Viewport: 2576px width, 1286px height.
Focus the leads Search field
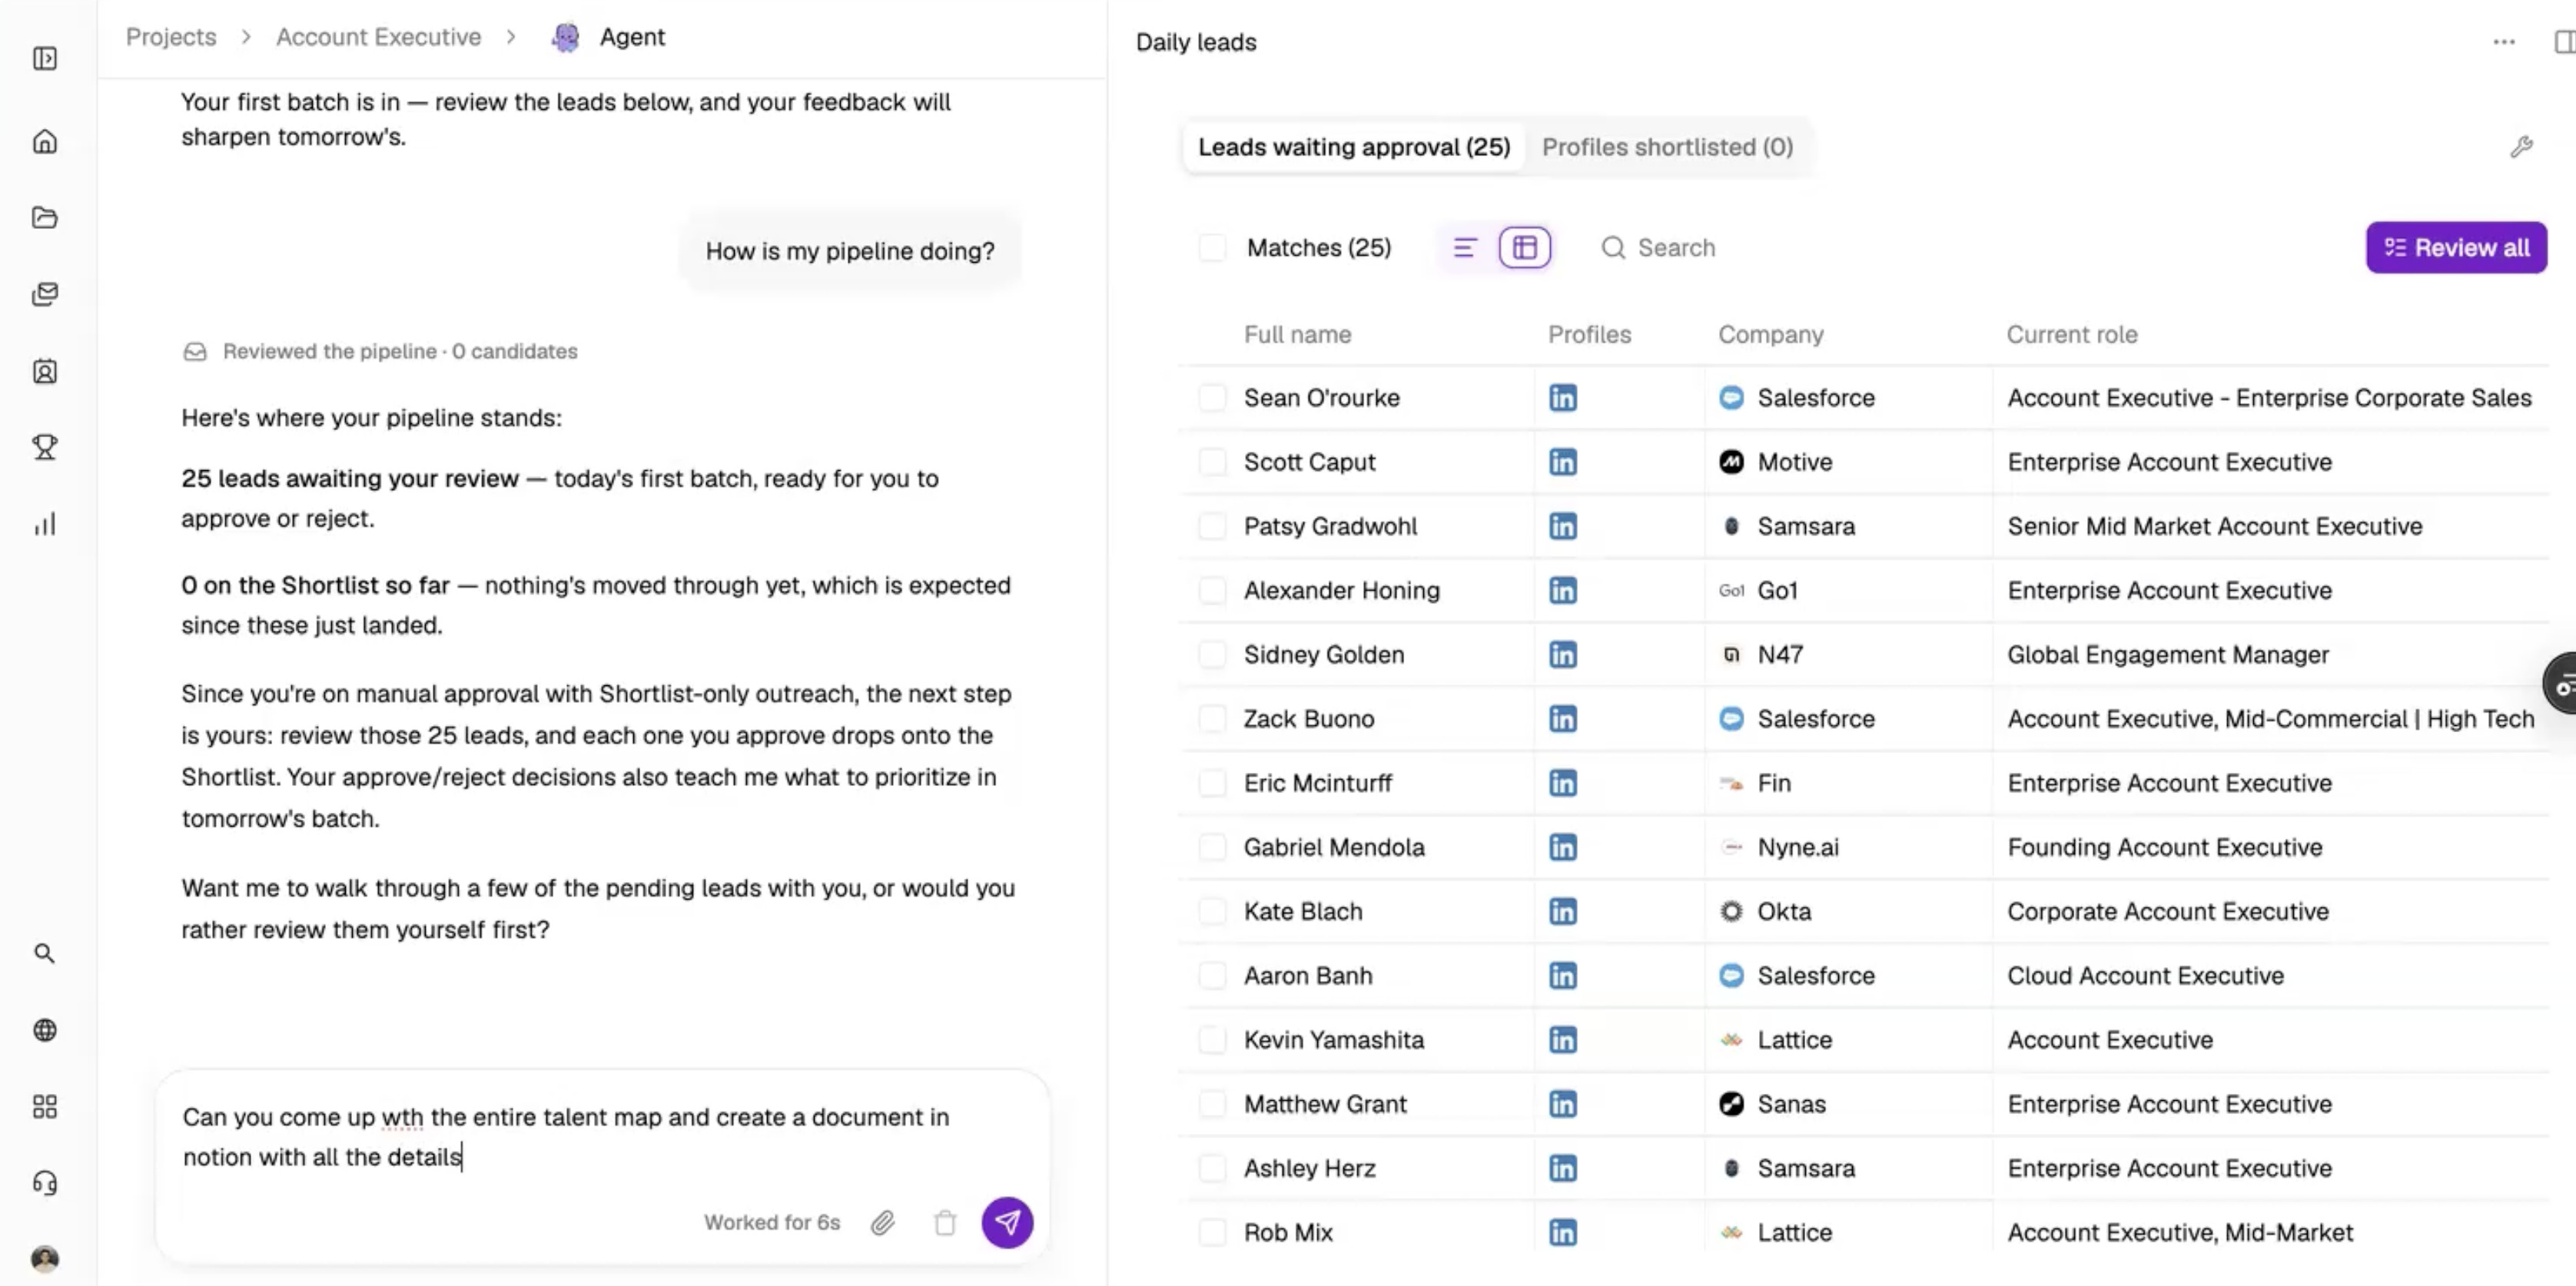(1676, 247)
